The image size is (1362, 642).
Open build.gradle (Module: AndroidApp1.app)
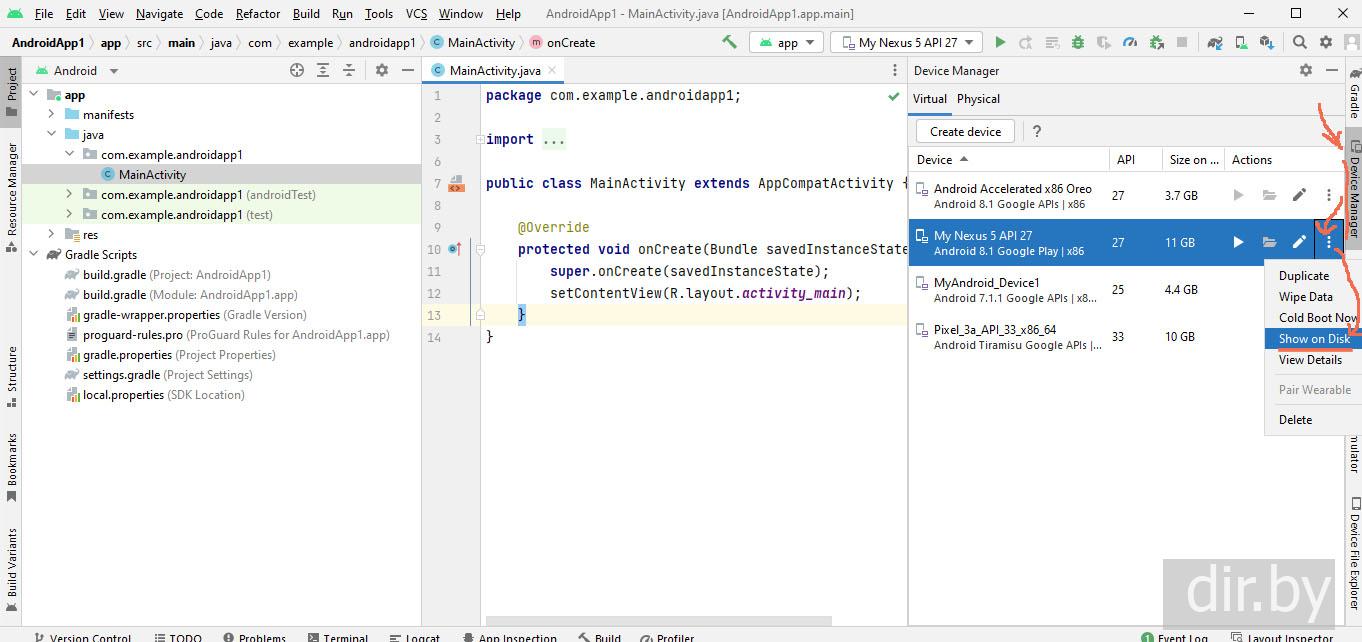[190, 295]
